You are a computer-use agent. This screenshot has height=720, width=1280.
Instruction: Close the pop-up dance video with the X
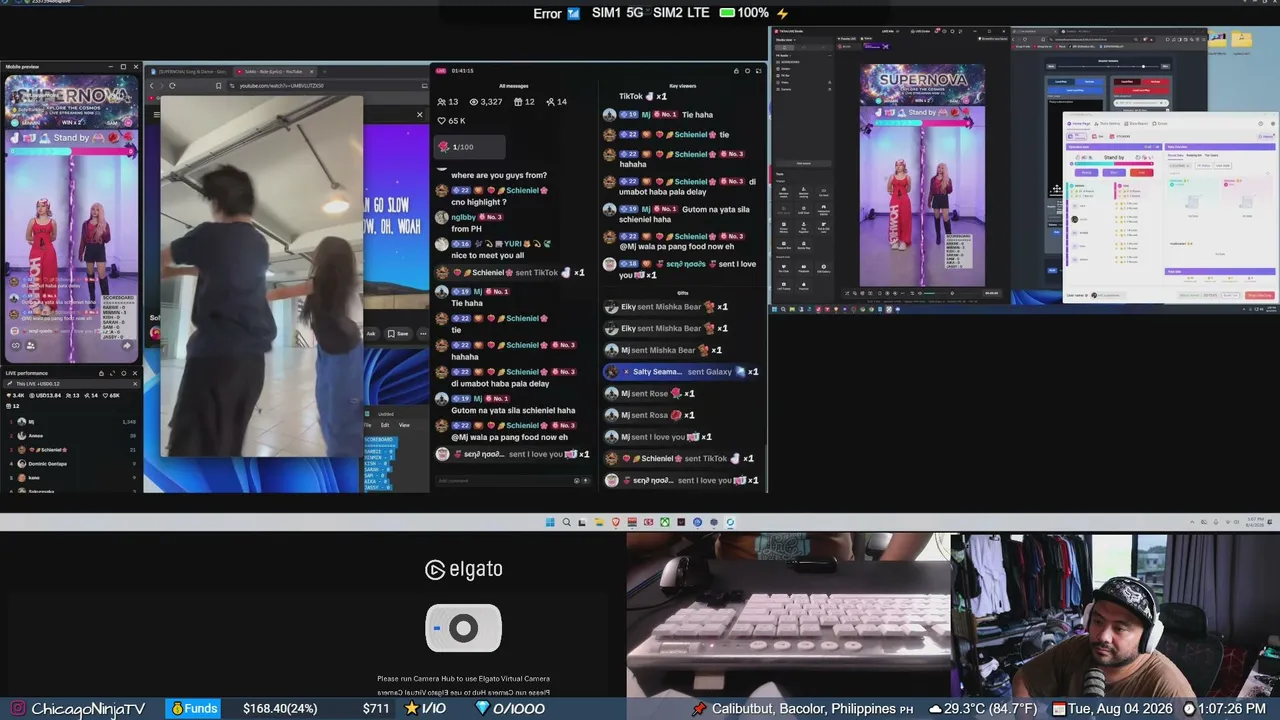tap(419, 115)
